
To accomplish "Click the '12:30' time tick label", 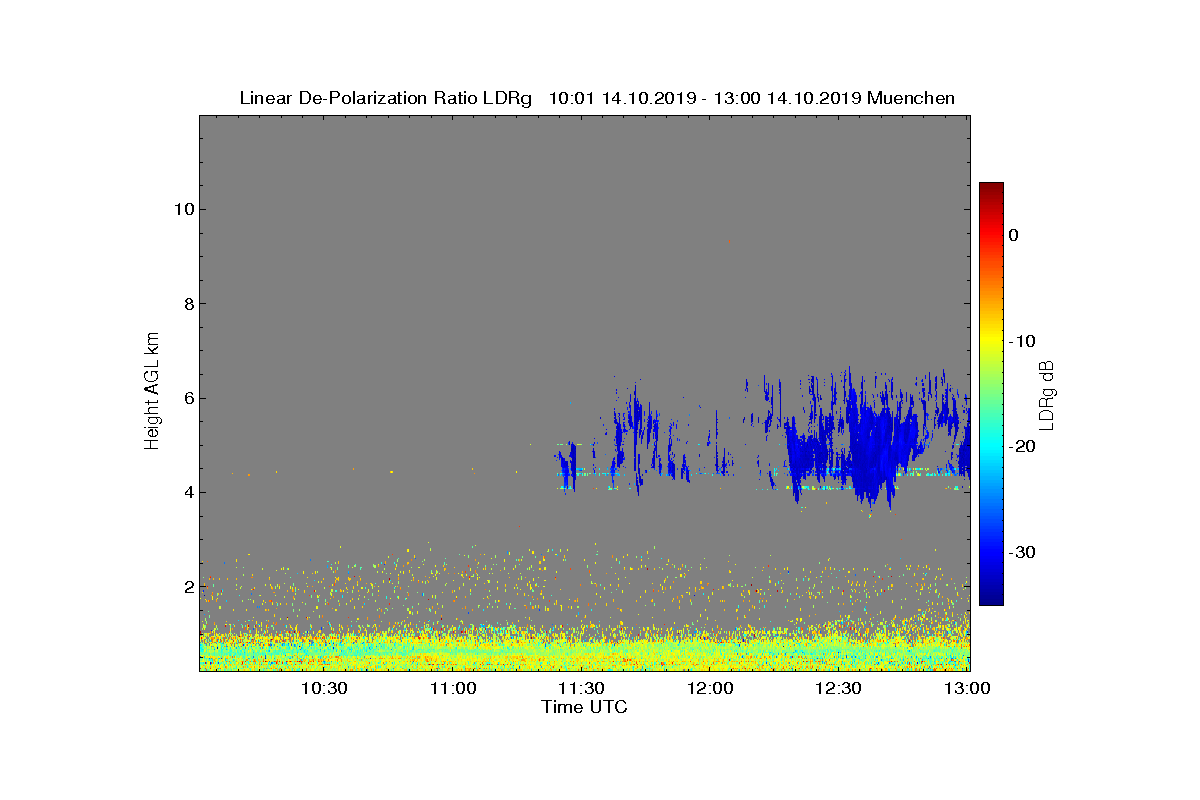I will tap(838, 688).
